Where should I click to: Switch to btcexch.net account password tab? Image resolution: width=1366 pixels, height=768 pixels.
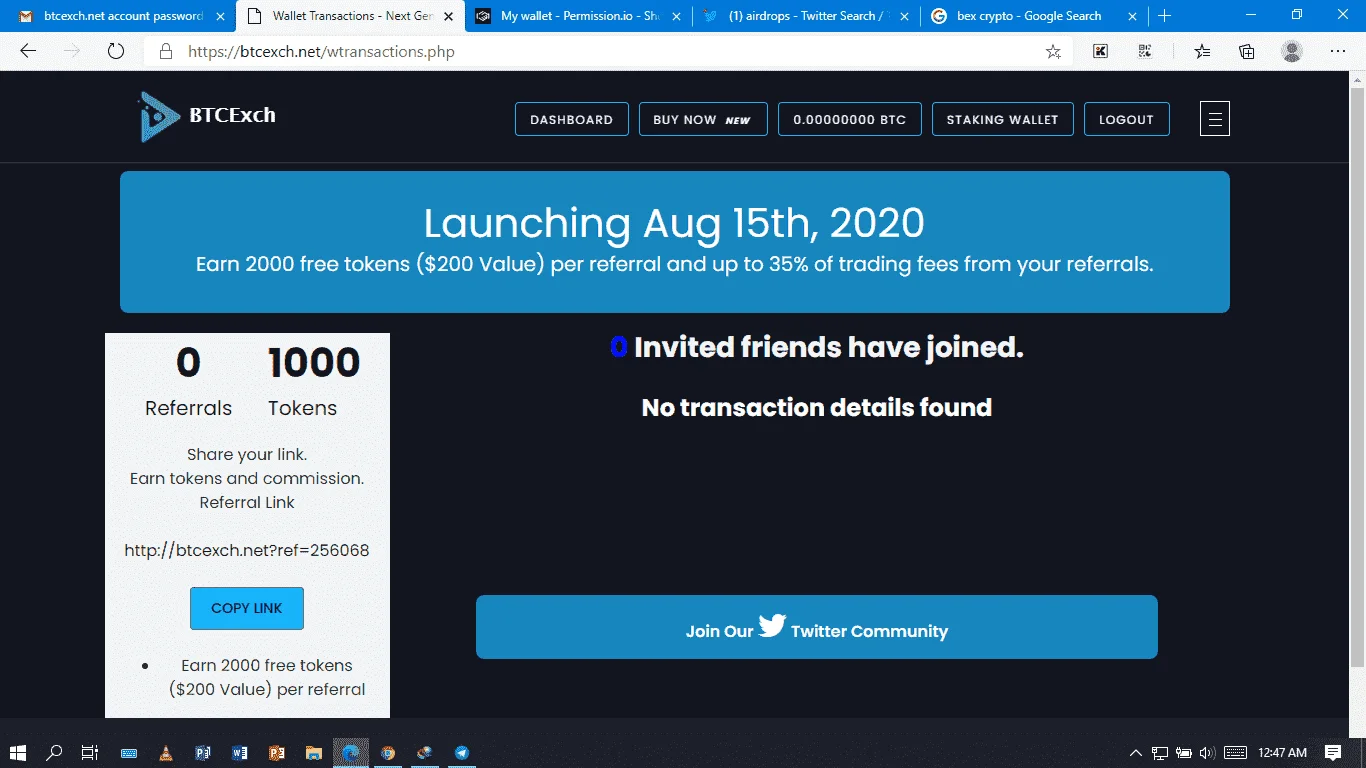click(x=116, y=16)
